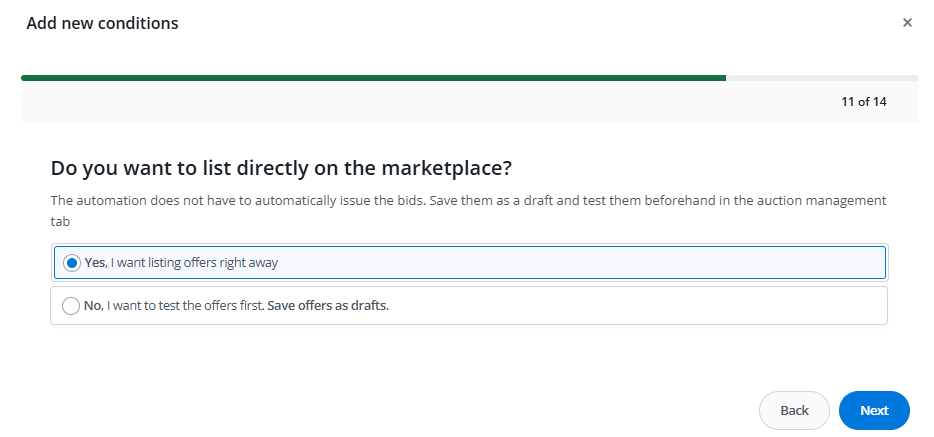The width and height of the screenshot is (934, 437).
Task: Click the gray strip beside the step counter
Action: pyautogui.click(x=400, y=101)
